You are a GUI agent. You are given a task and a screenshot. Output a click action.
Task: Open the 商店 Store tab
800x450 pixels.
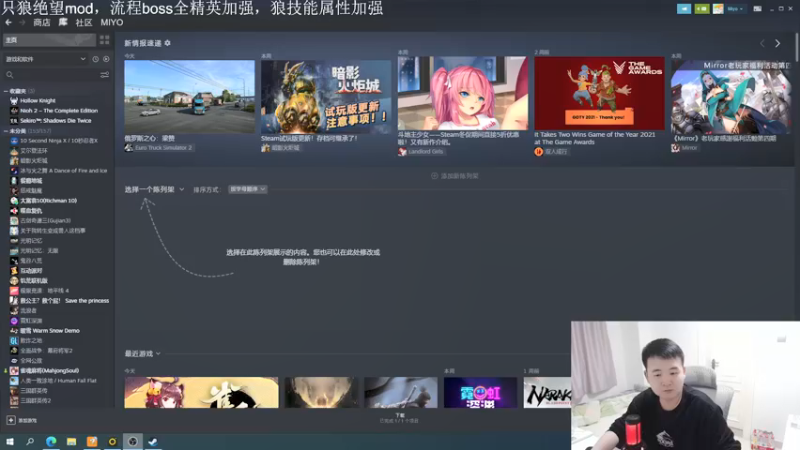pos(42,22)
